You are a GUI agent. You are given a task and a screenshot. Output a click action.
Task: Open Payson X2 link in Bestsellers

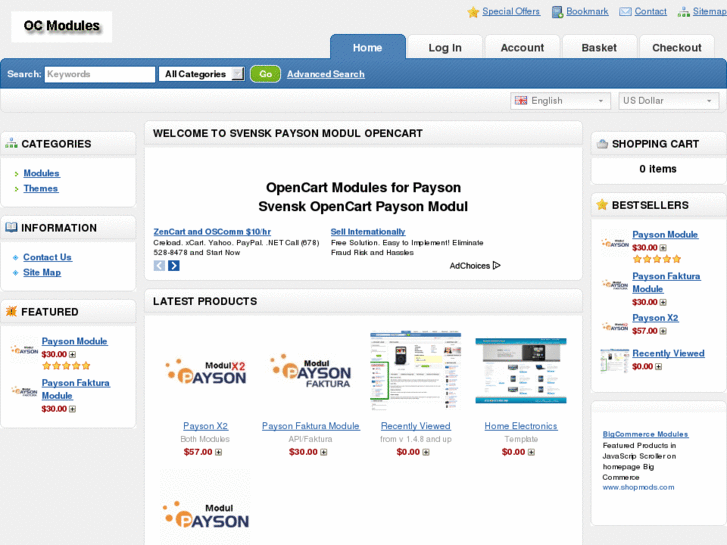coord(655,318)
